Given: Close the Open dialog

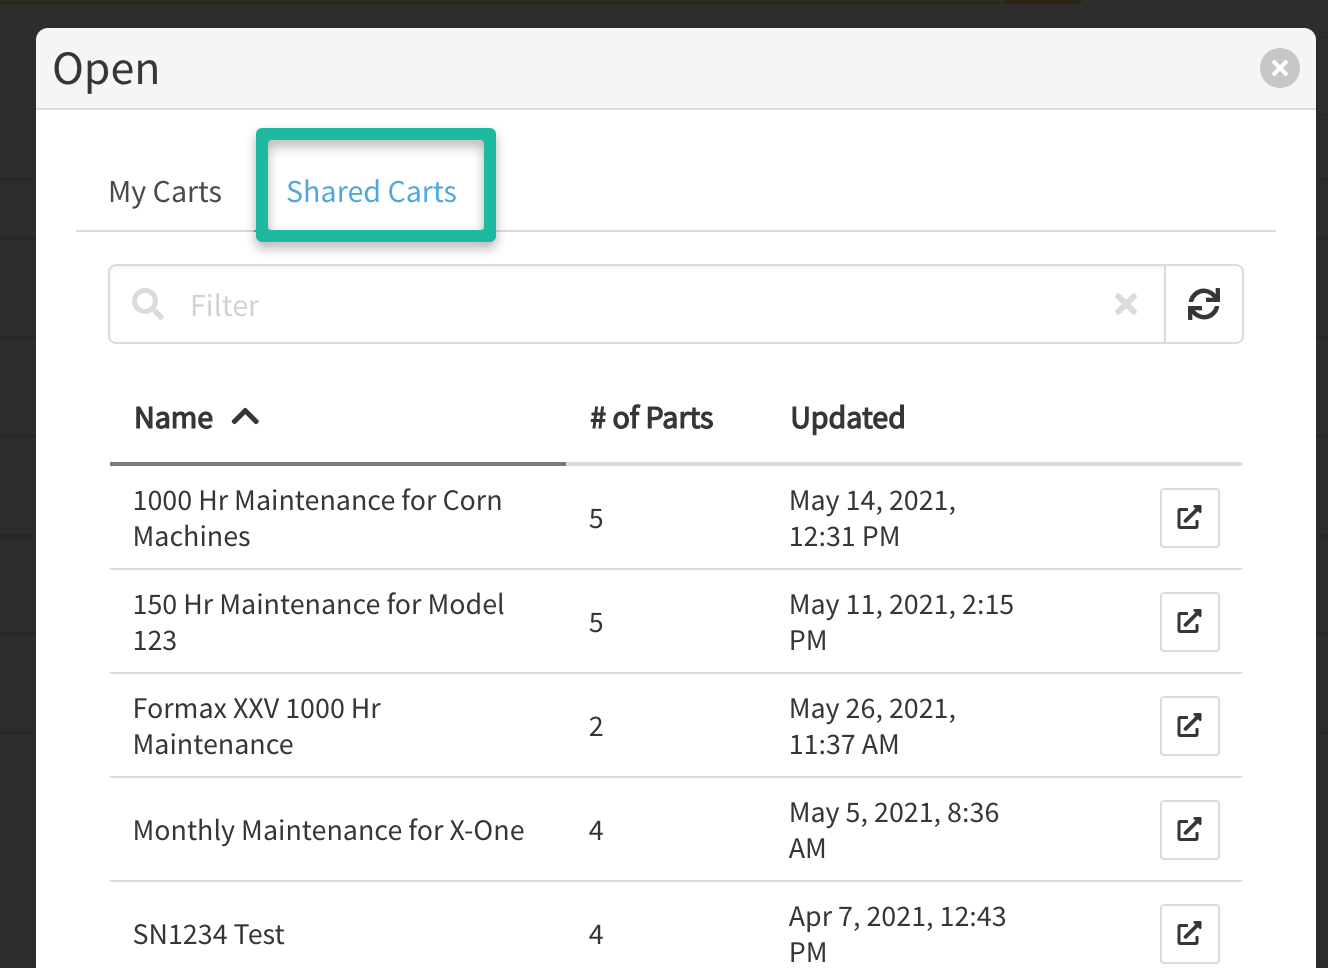Looking at the screenshot, I should [1279, 69].
